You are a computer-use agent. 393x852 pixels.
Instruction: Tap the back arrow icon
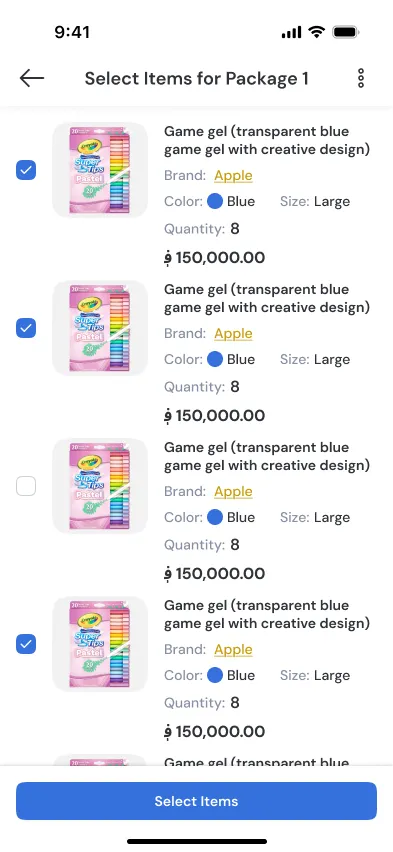point(32,78)
